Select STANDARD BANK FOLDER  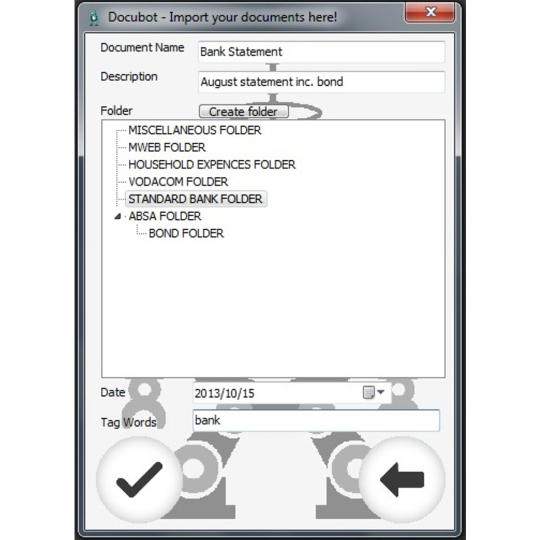(195, 199)
